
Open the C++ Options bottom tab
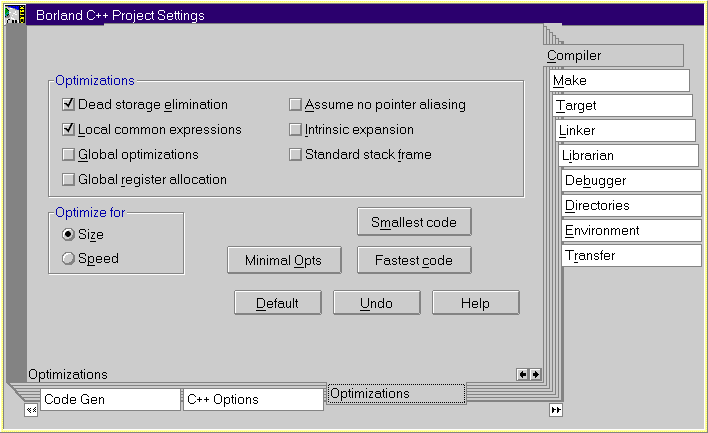pyautogui.click(x=253, y=400)
